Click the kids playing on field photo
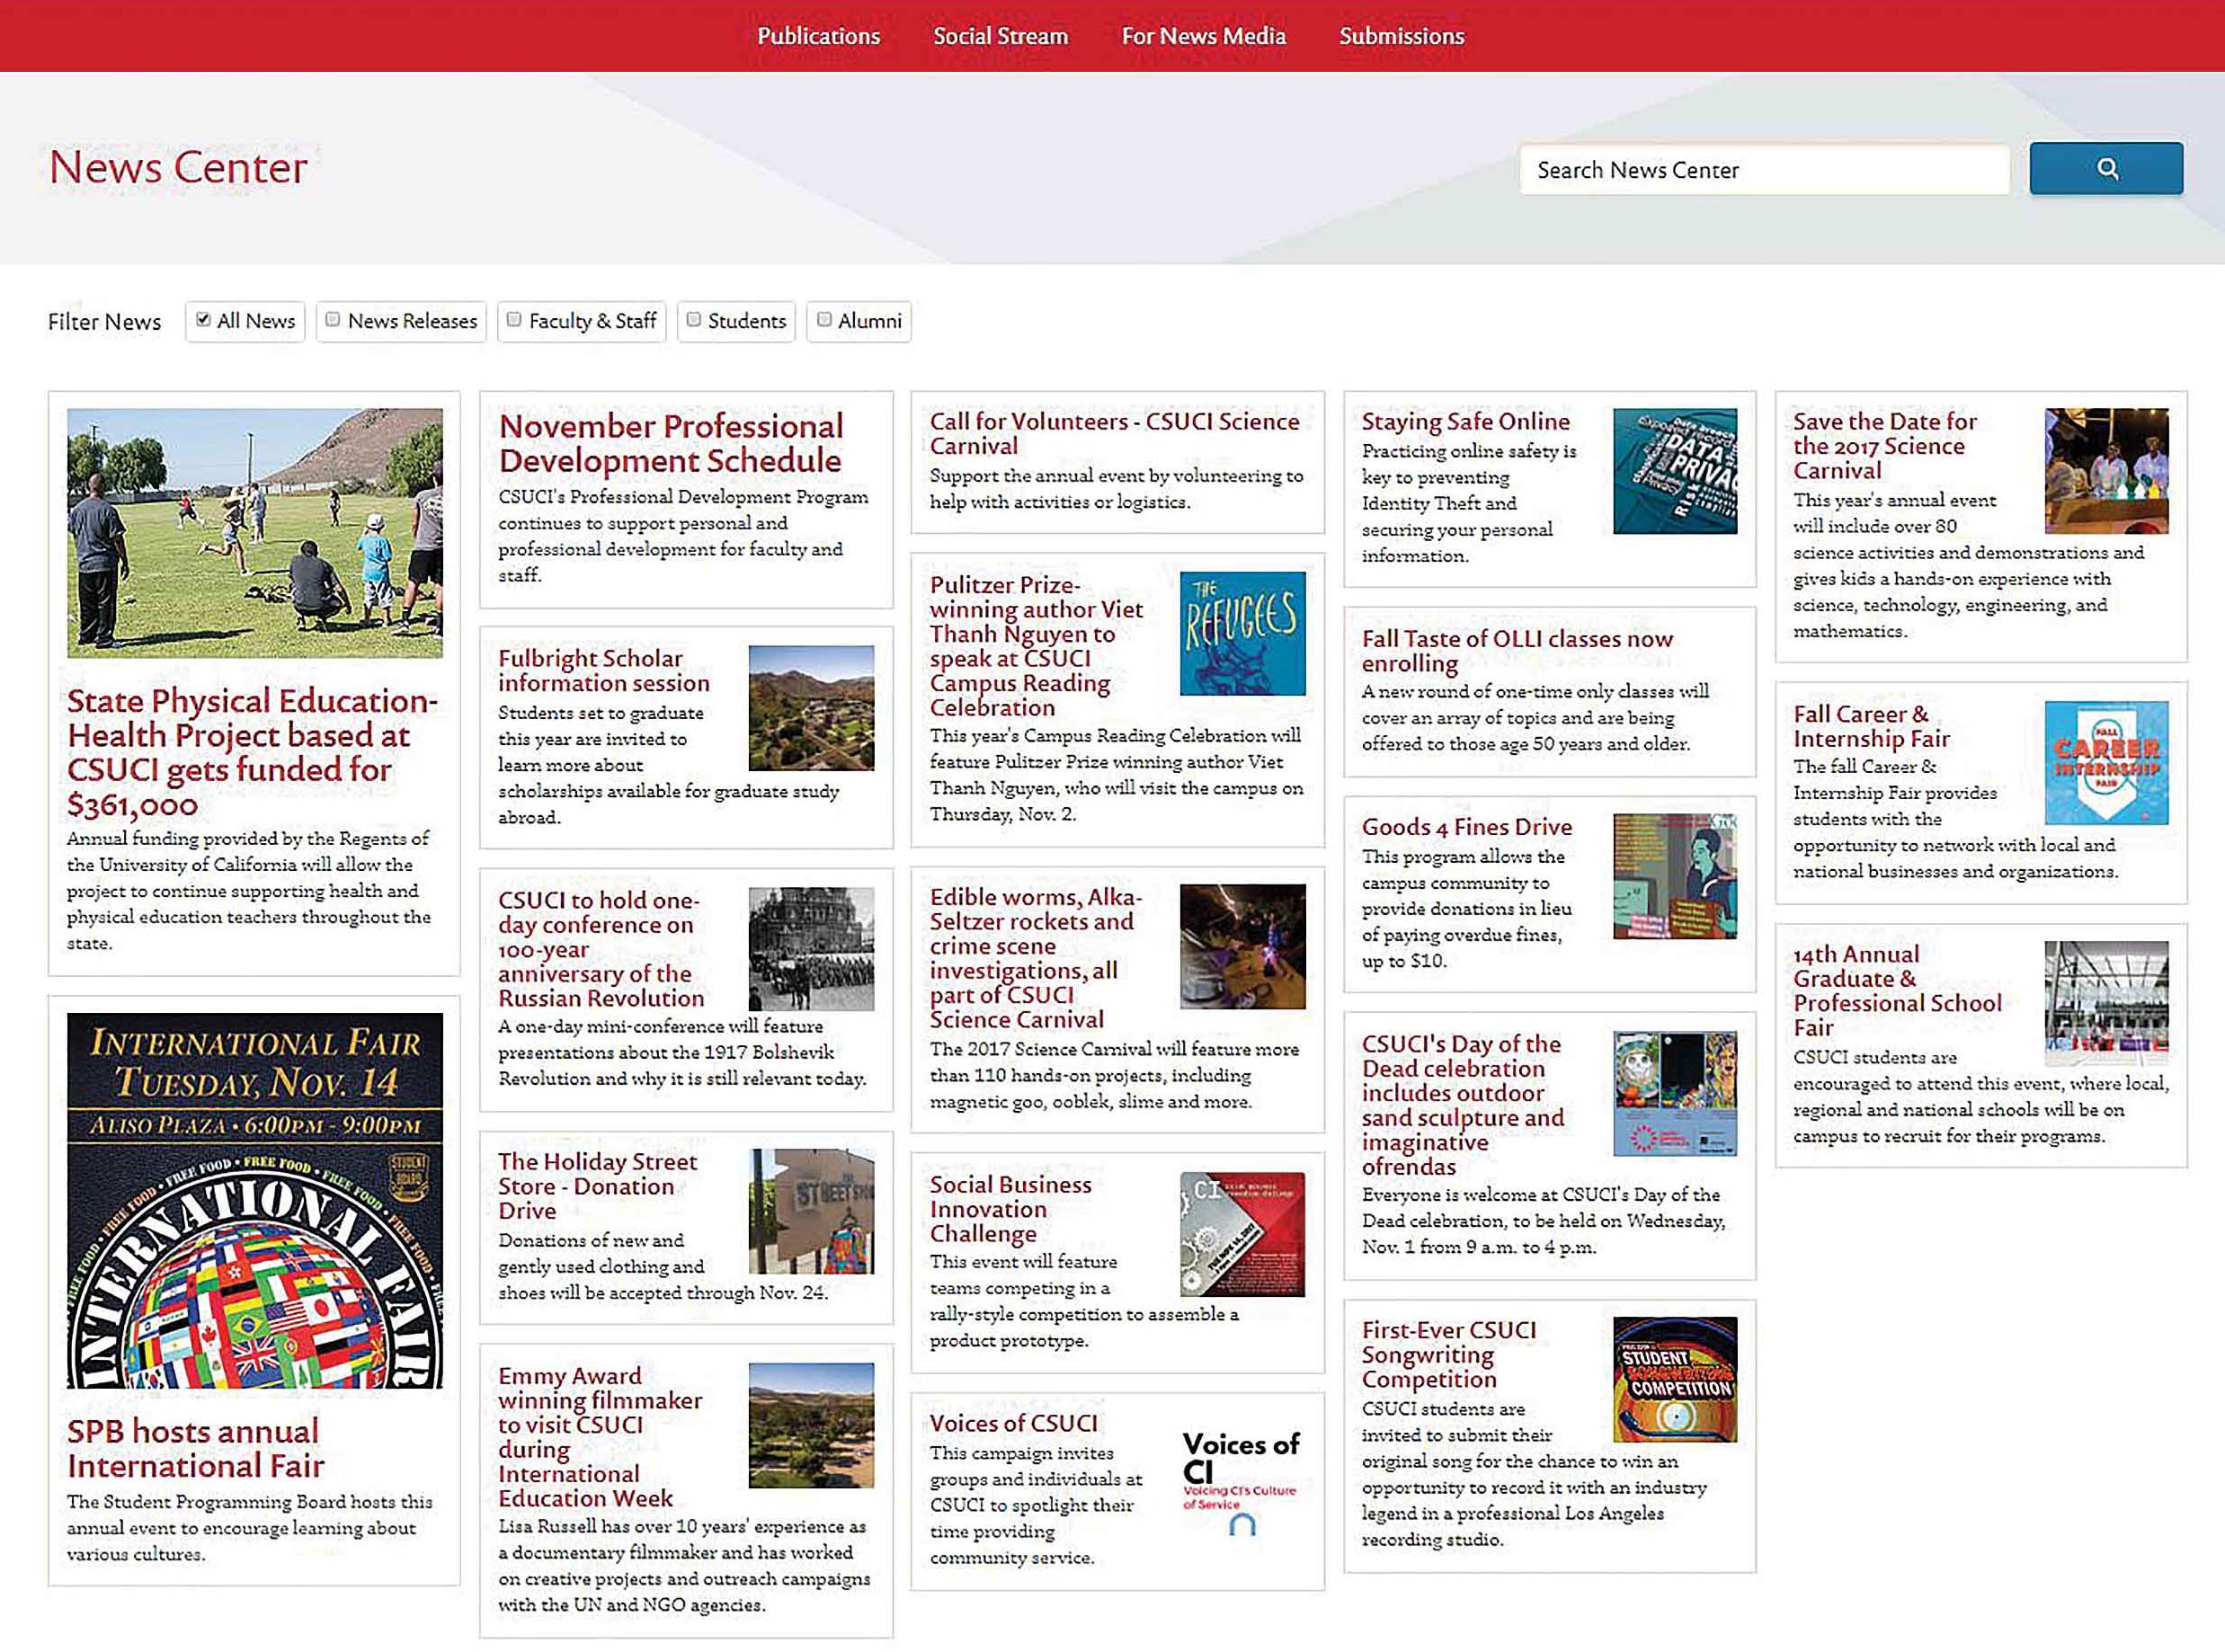Viewport: 2225px width, 1652px height. point(254,532)
